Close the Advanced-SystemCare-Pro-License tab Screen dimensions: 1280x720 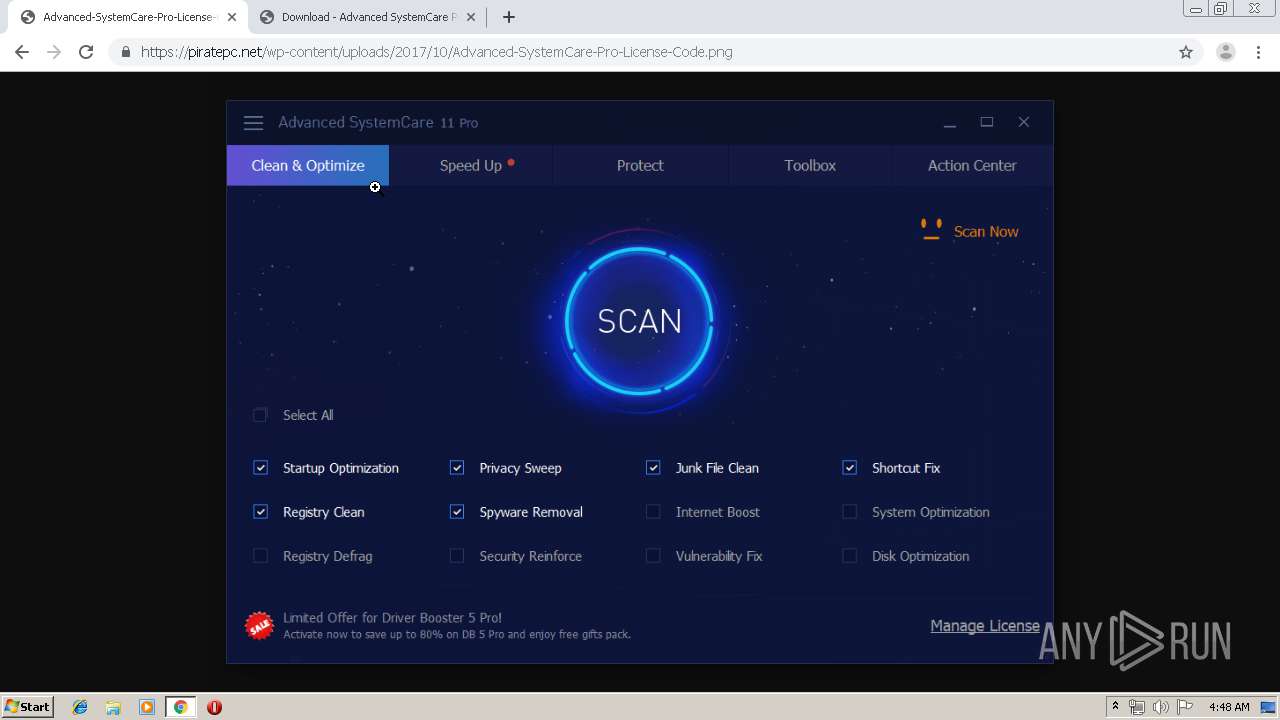232,17
